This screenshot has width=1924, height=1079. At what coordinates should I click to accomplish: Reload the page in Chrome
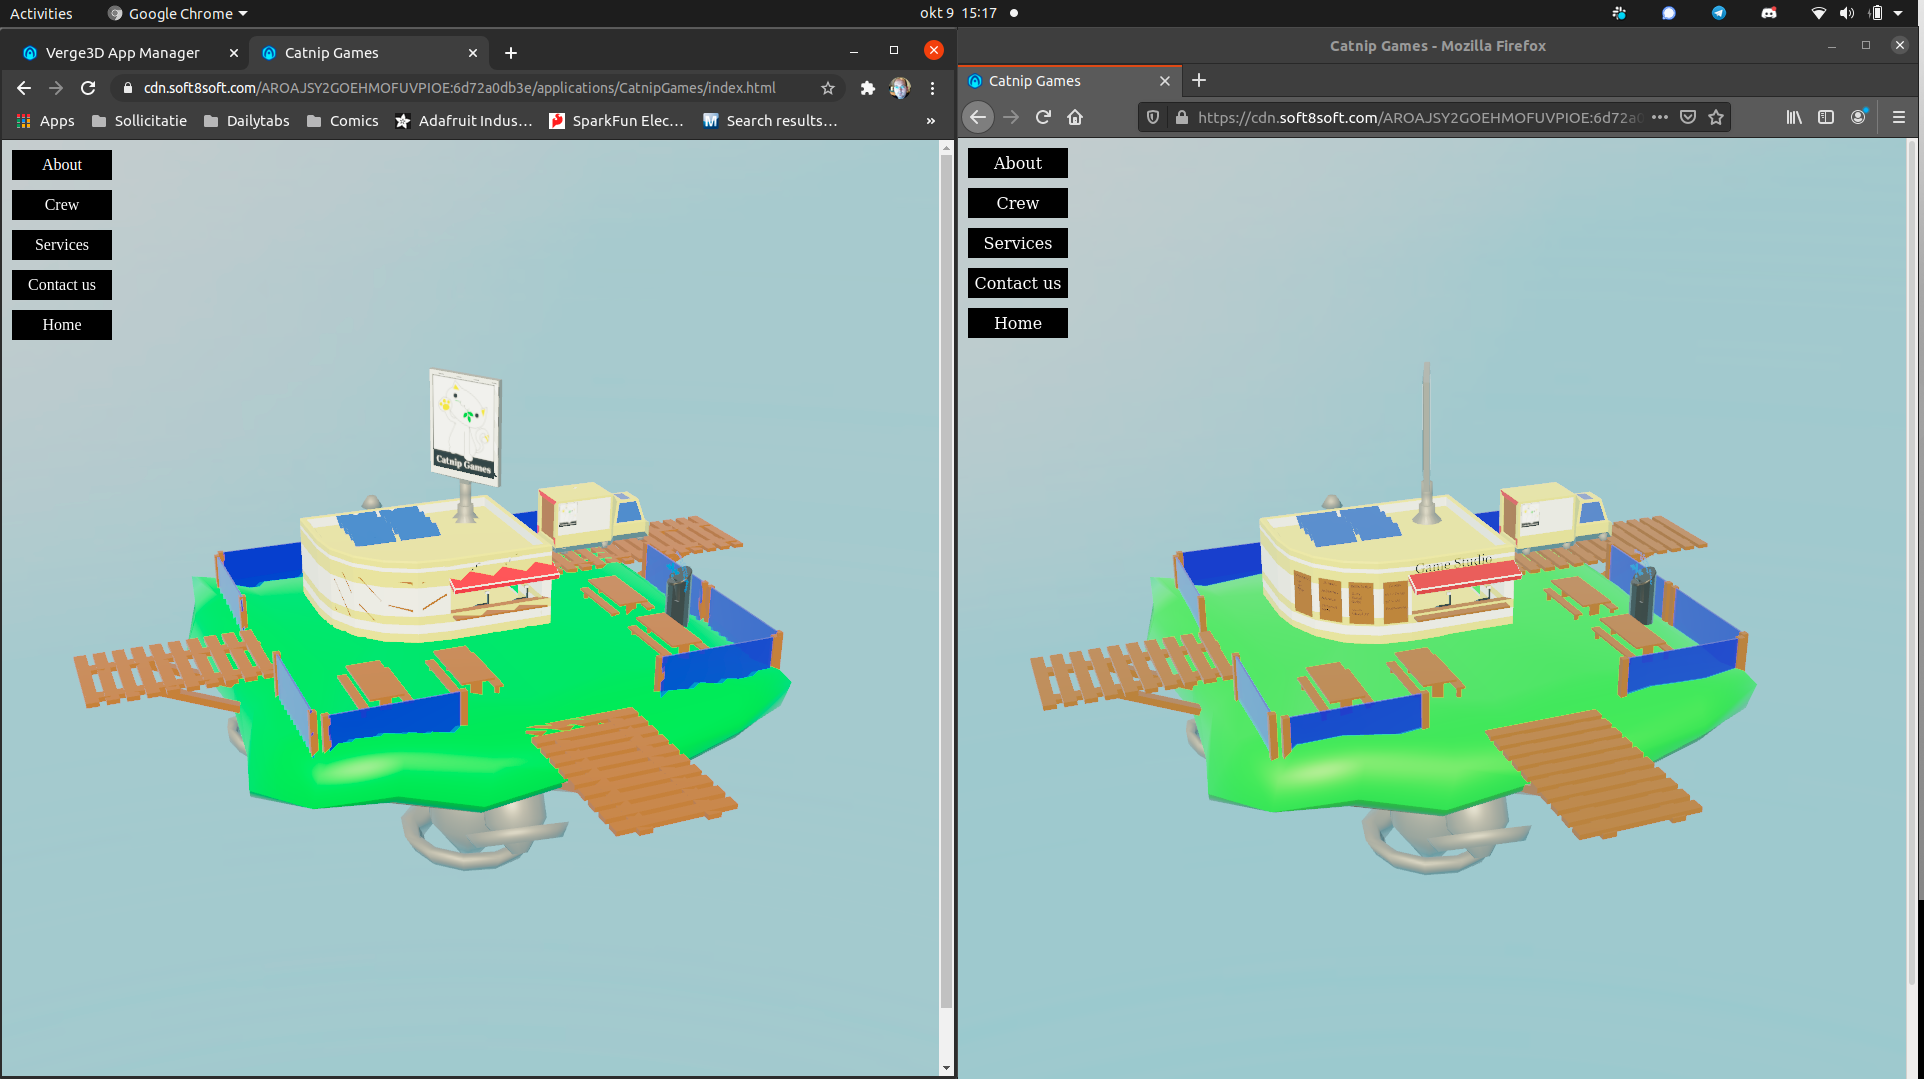(x=88, y=88)
